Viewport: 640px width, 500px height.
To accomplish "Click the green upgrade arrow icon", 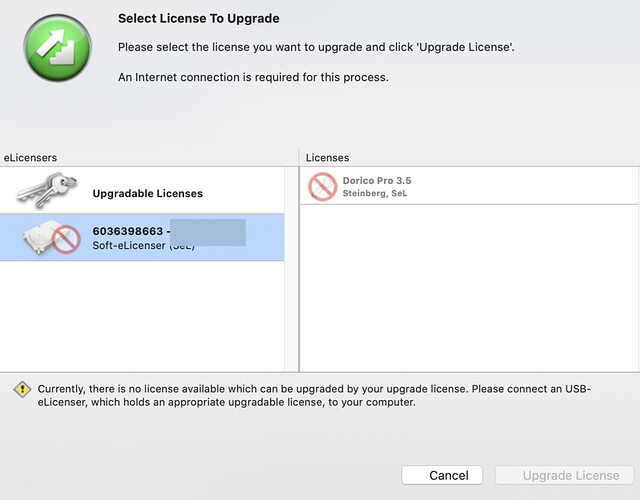I will 58,48.
